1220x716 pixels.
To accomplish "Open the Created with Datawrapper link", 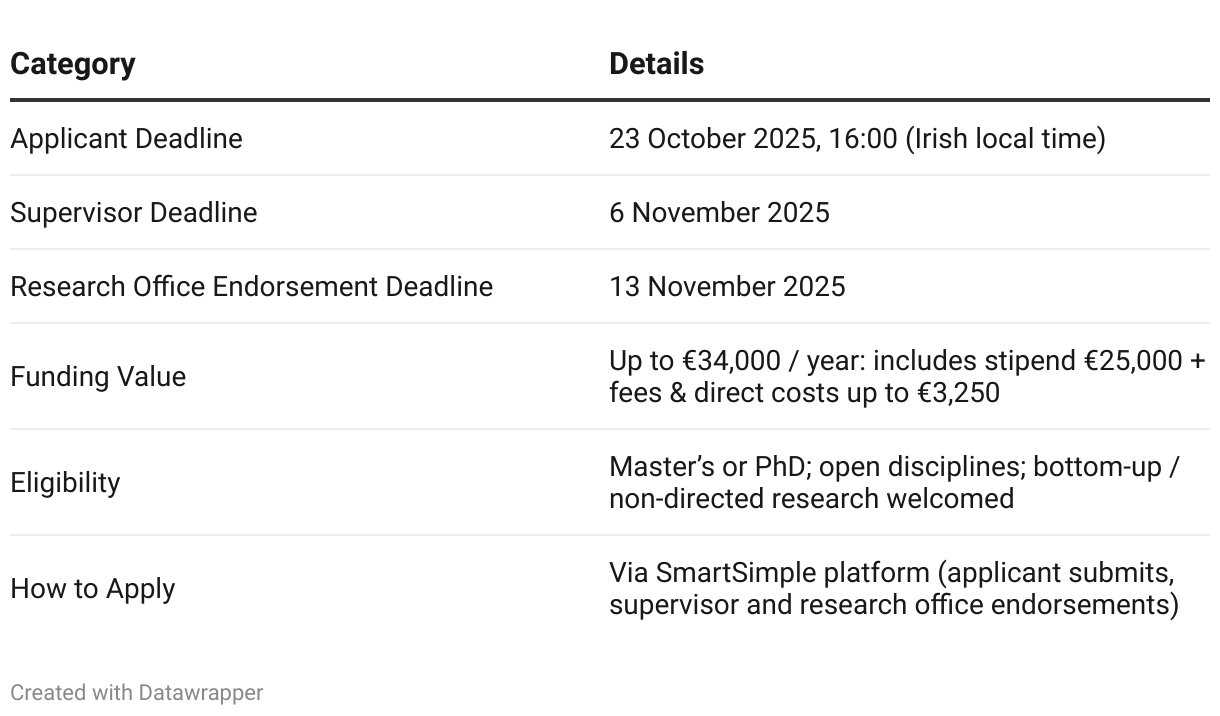I will [136, 692].
